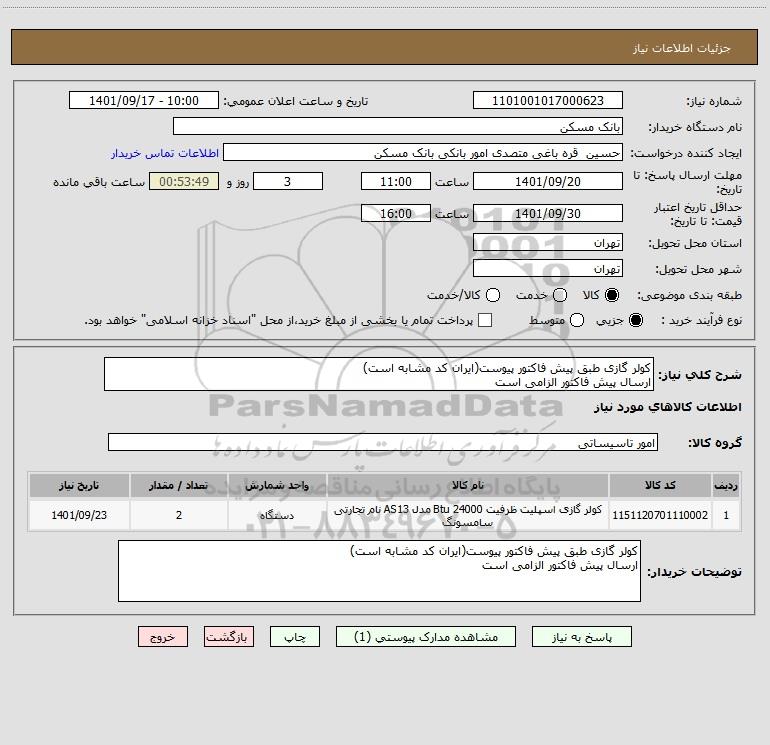Click product name cell کولر گازی اسپلیت
This screenshot has height=745, width=770.
click(x=468, y=515)
